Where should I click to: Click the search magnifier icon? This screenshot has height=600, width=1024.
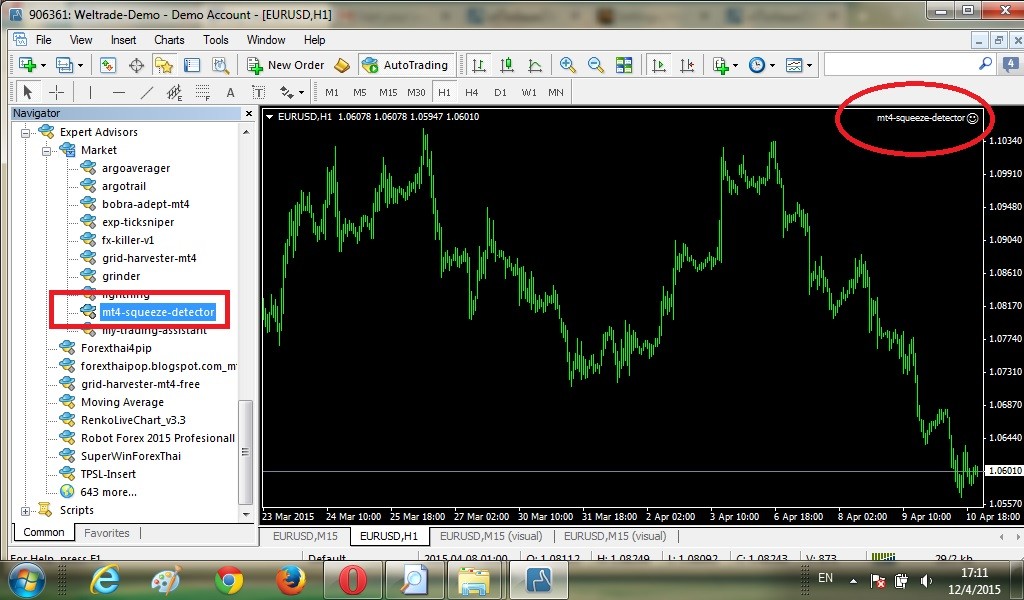pyautogui.click(x=985, y=64)
